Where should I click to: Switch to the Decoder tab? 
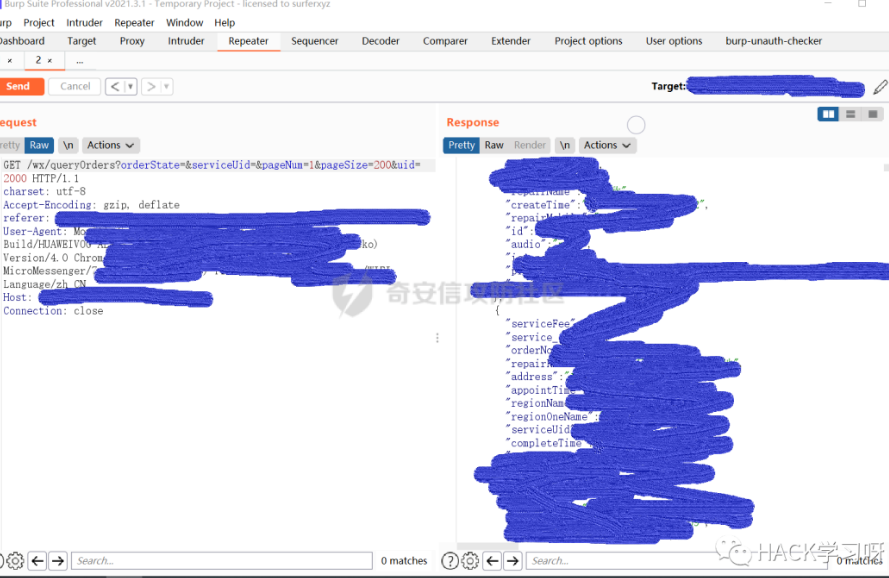click(380, 41)
